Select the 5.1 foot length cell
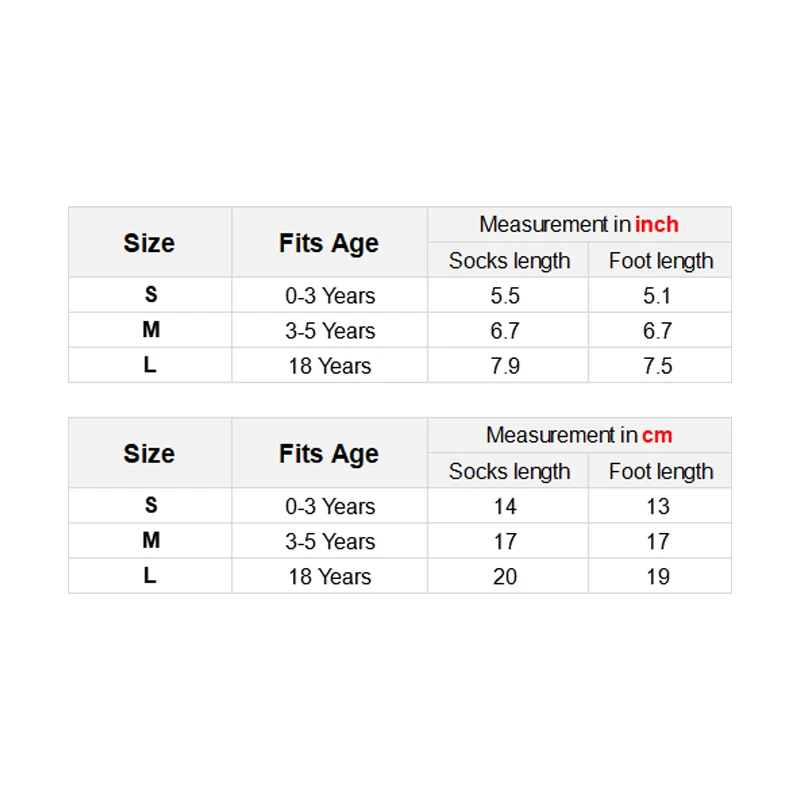Viewport: 800px width, 800px height. pos(657,296)
